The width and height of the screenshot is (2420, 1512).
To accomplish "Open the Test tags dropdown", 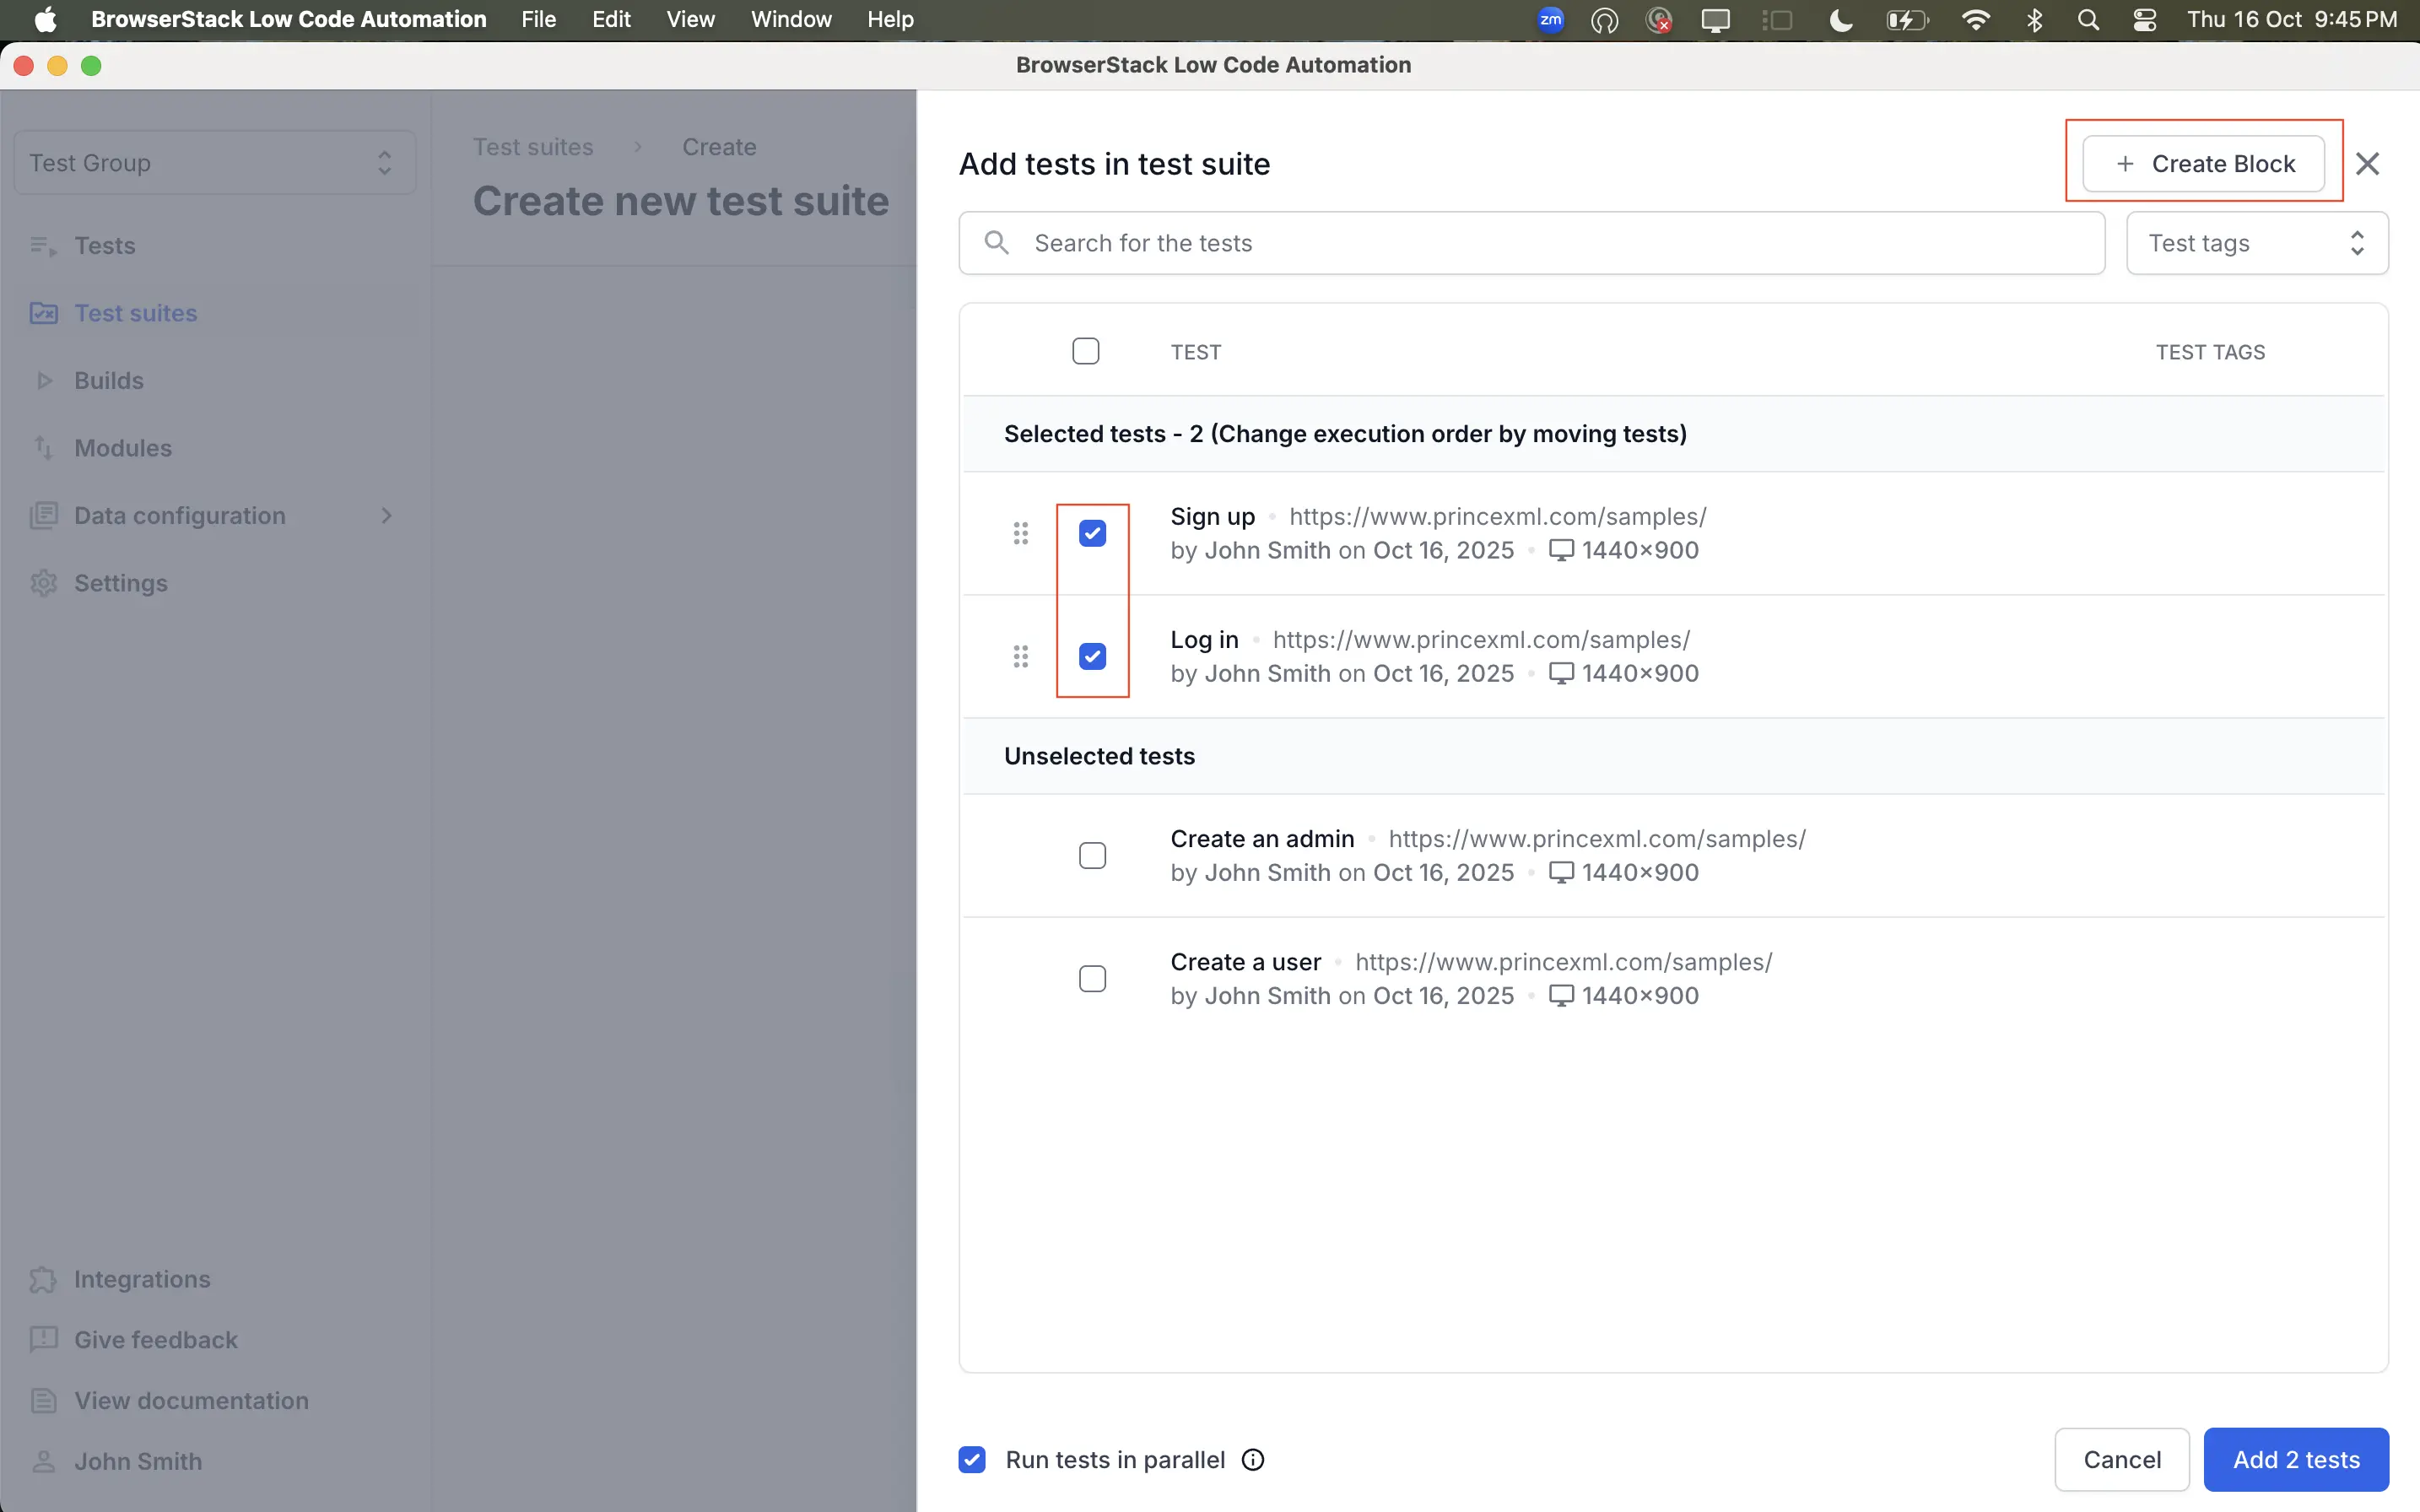I will tap(2254, 243).
